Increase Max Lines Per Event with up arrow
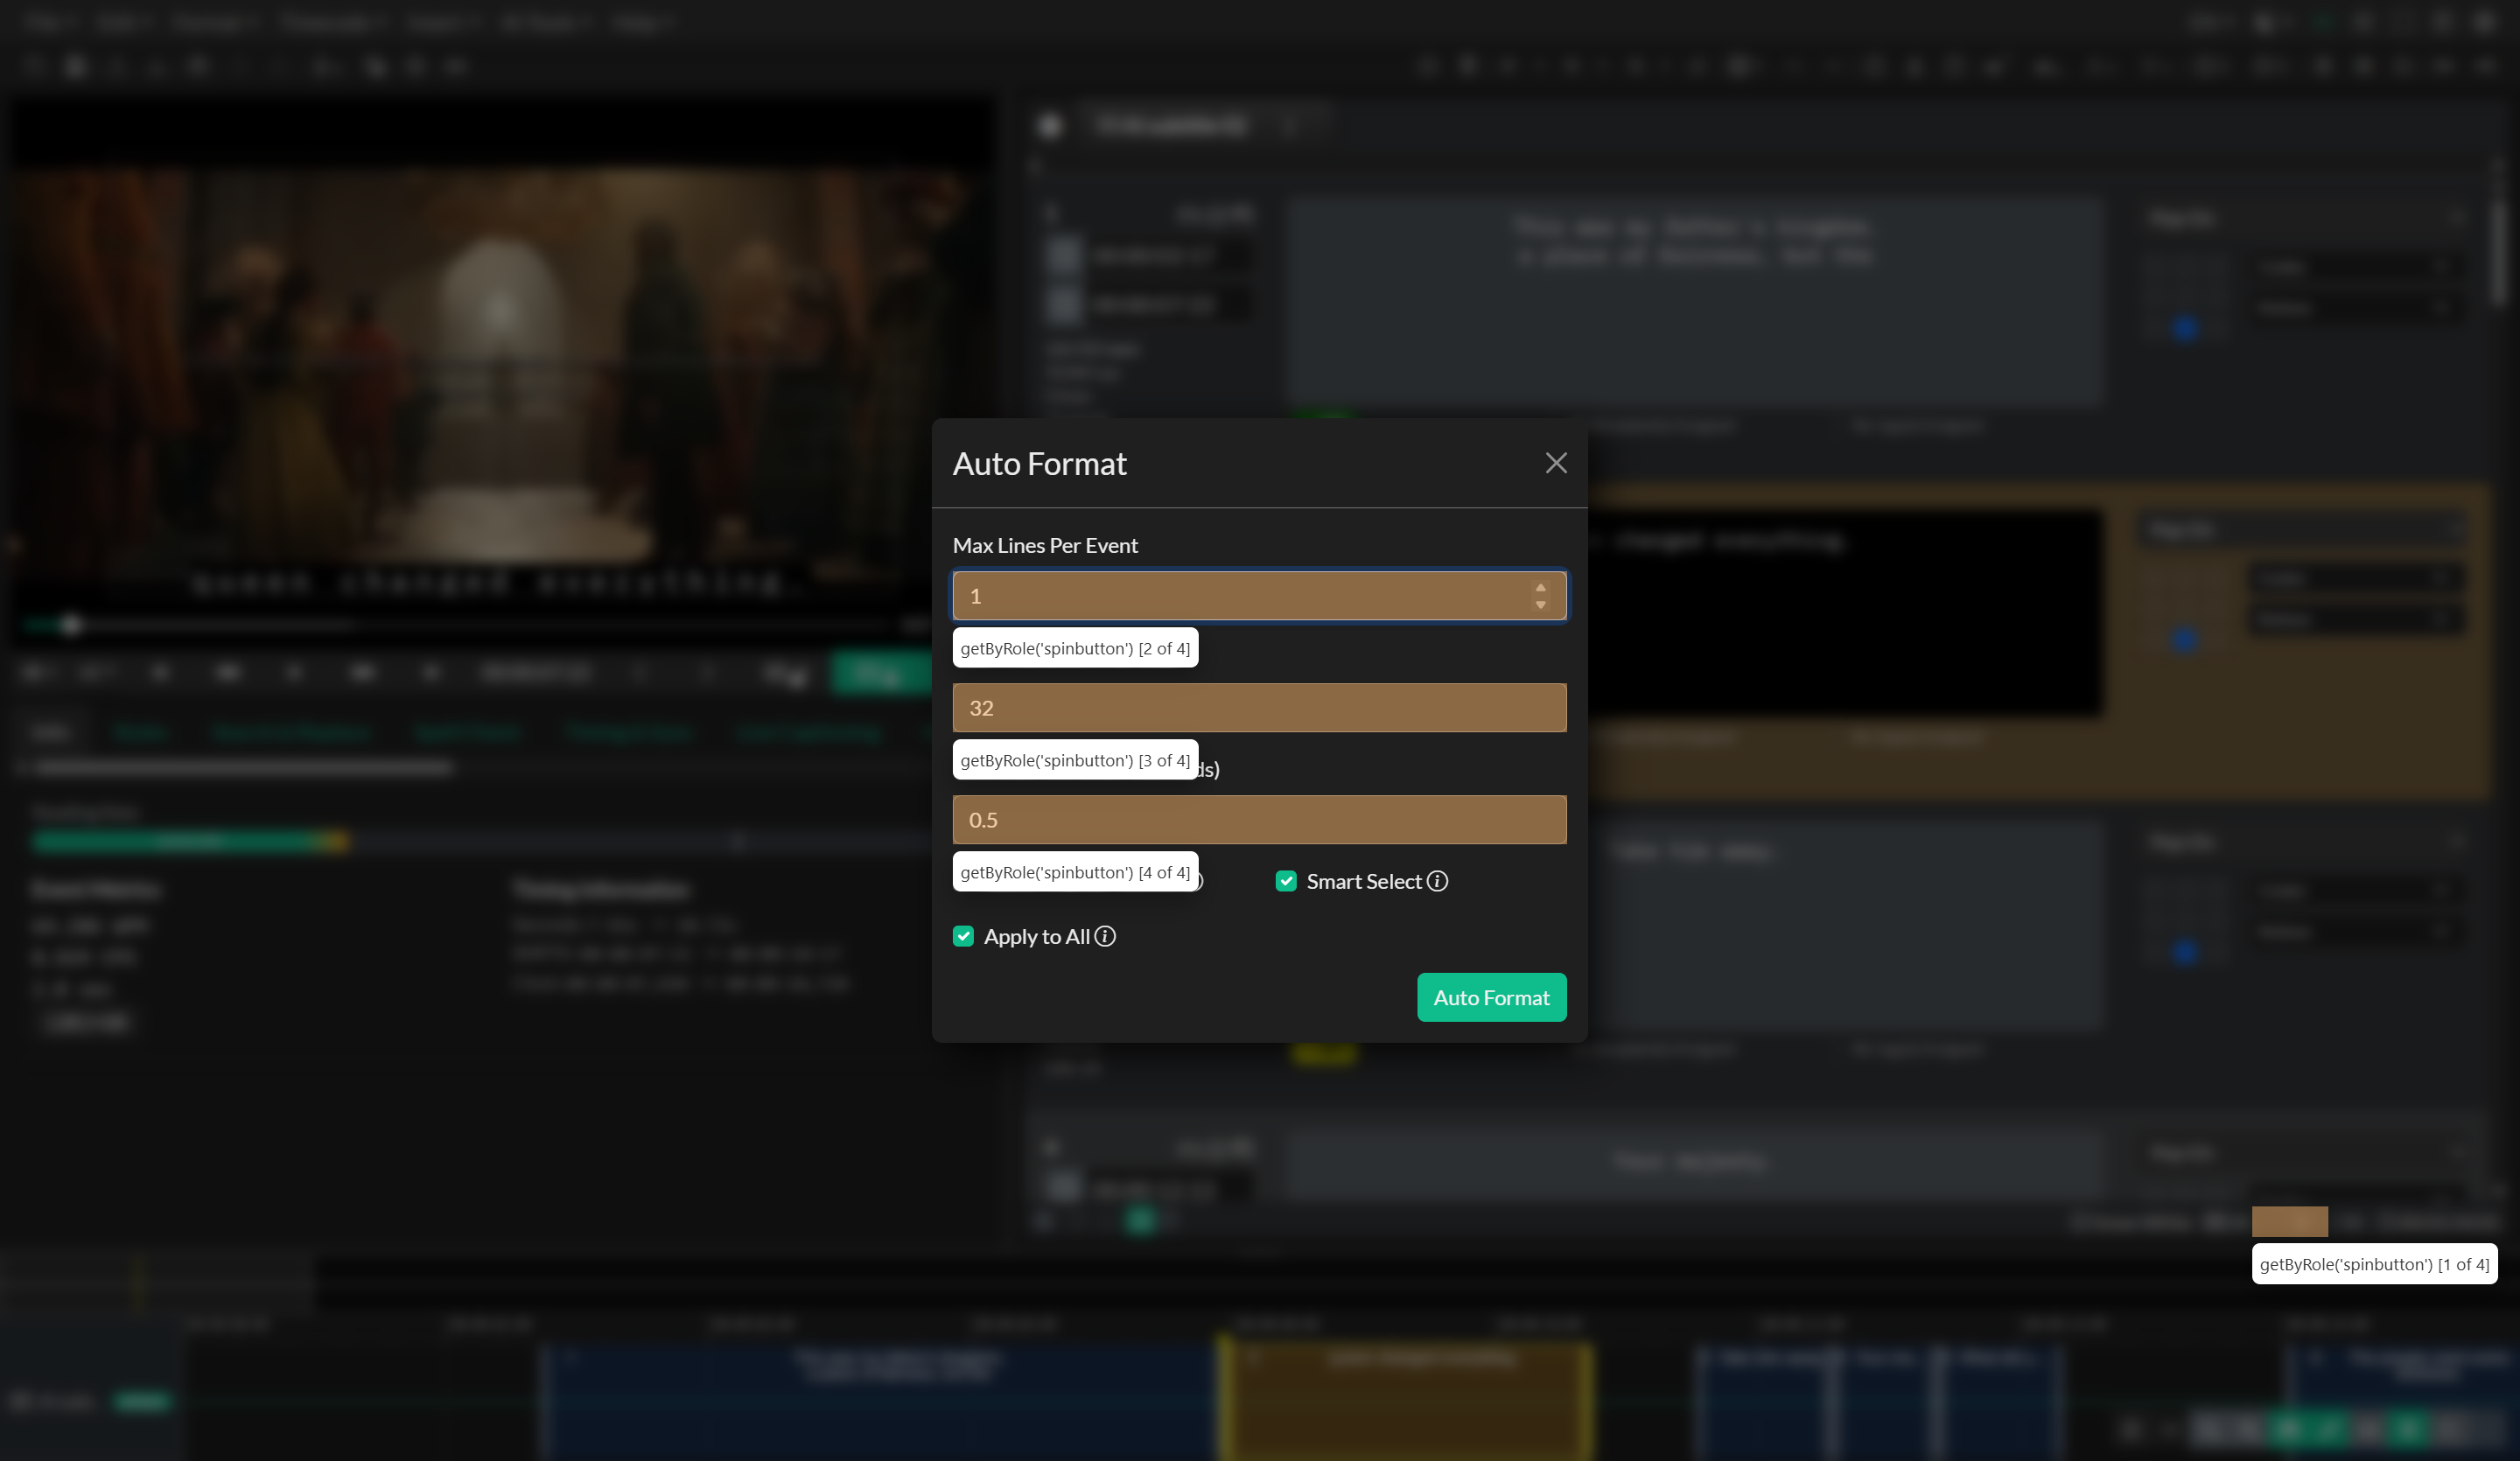 coord(1540,588)
